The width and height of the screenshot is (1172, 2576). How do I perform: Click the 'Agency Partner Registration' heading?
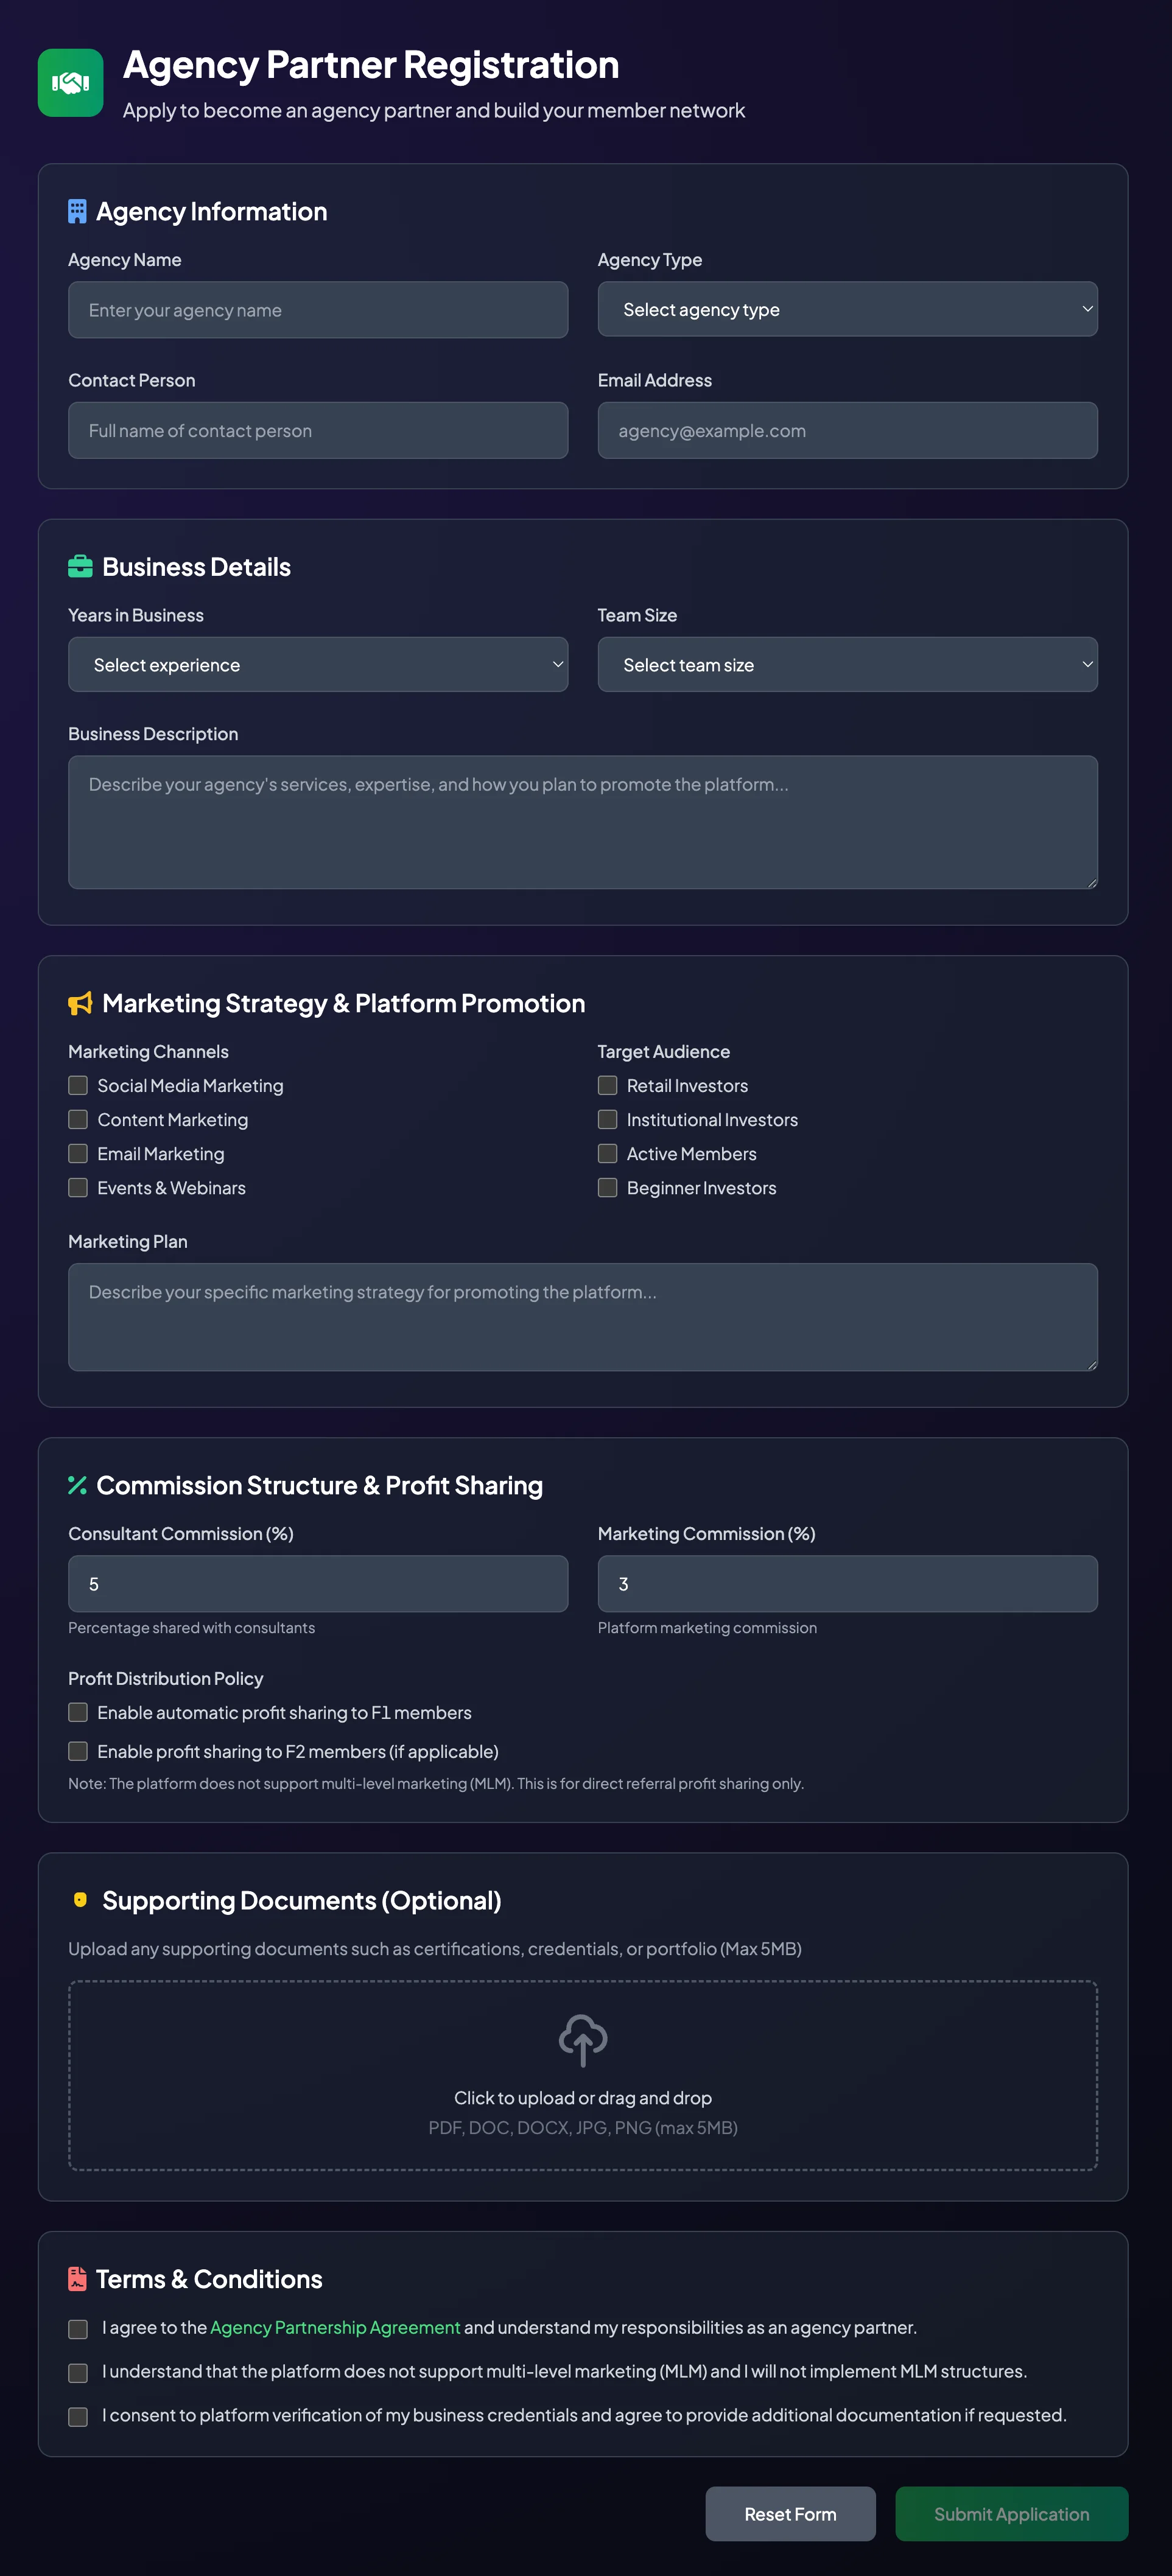[x=371, y=65]
